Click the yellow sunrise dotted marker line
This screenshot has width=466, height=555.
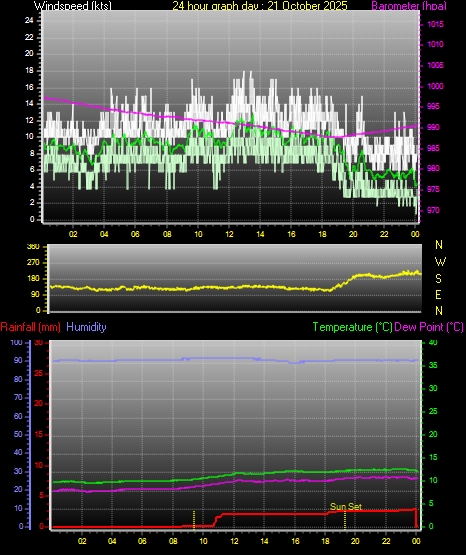click(194, 520)
